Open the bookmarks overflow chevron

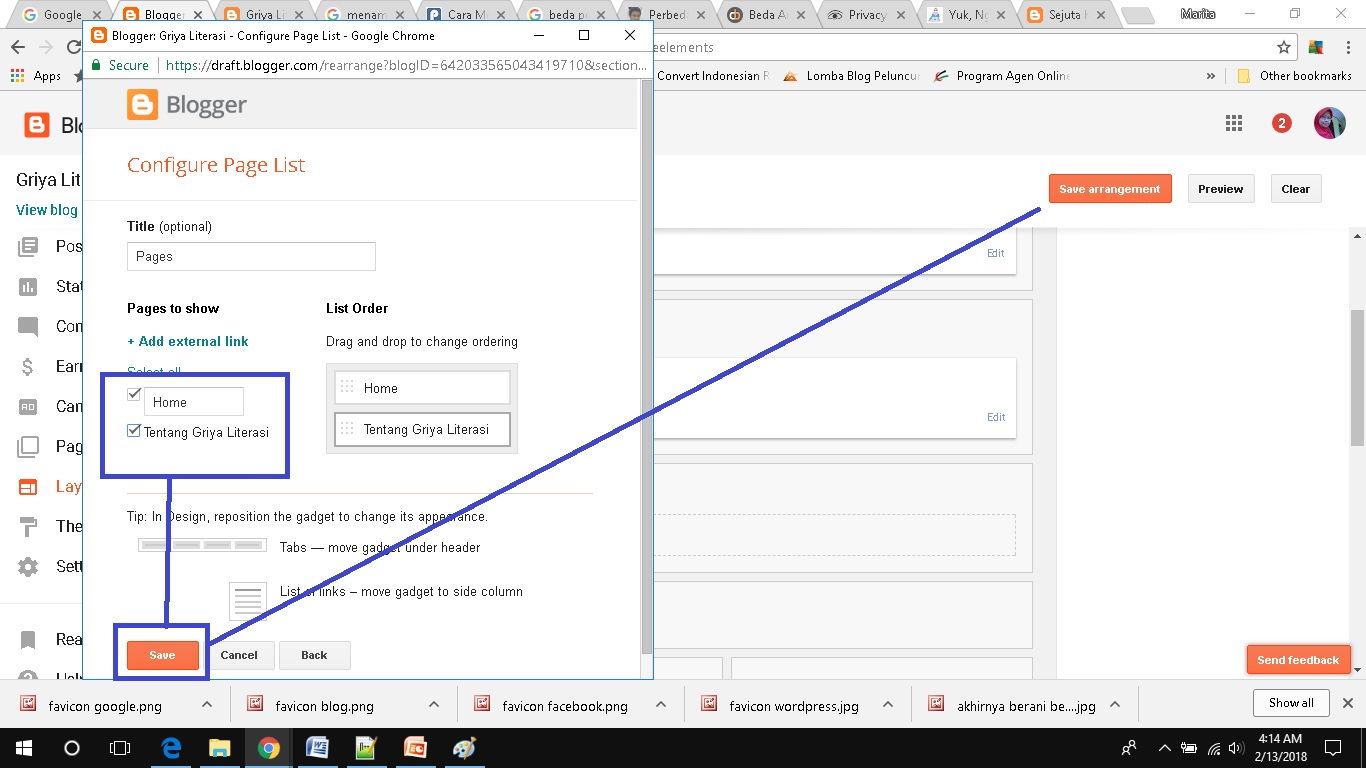point(1211,75)
